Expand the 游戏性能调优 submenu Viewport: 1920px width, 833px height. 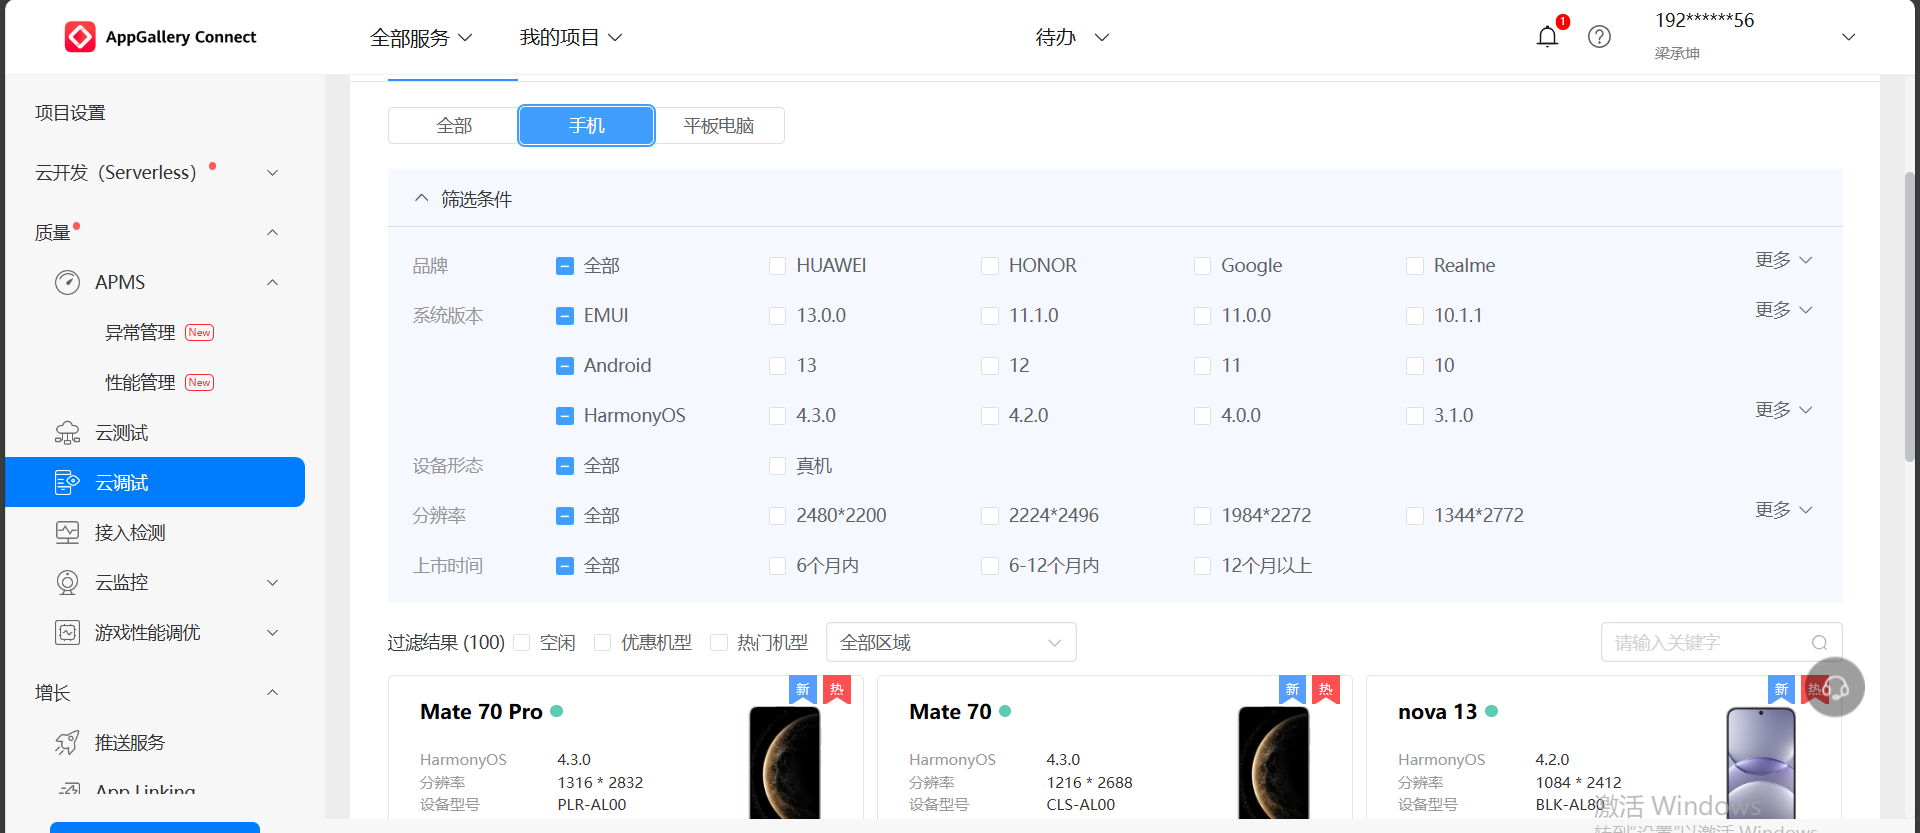(272, 633)
